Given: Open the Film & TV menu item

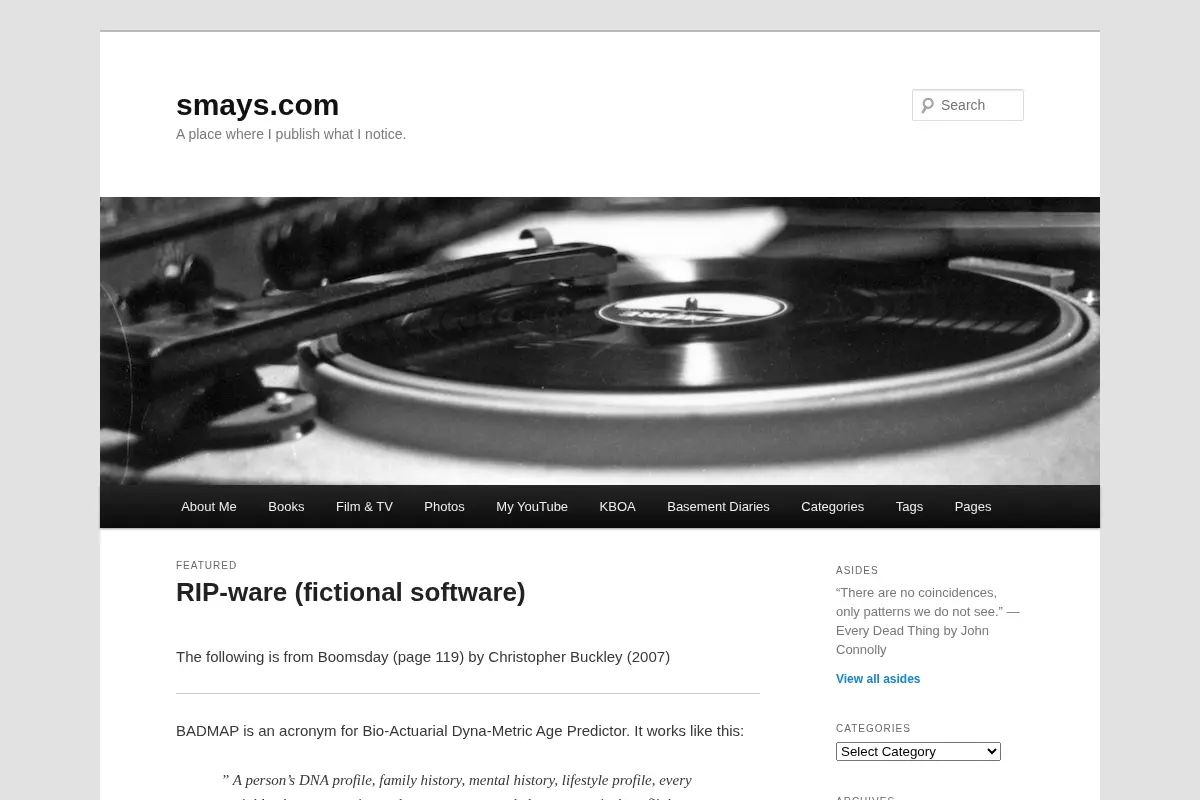Looking at the screenshot, I should click(x=364, y=507).
